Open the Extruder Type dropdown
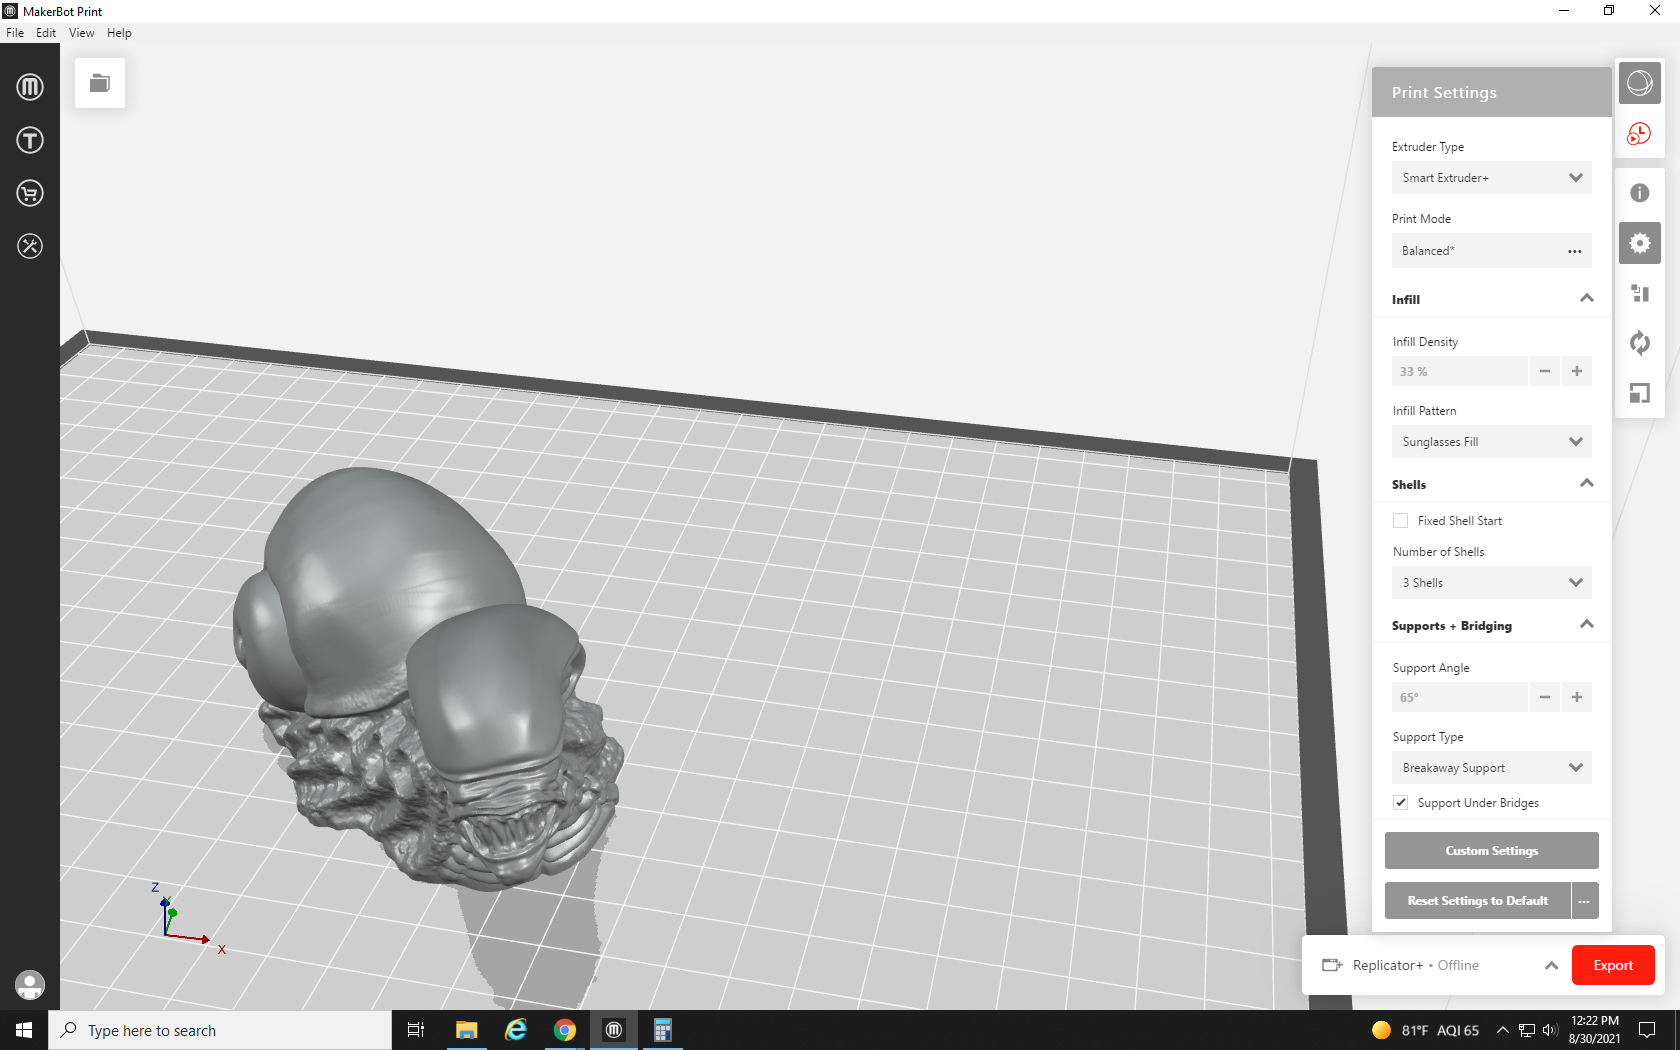The width and height of the screenshot is (1680, 1050). coord(1491,178)
